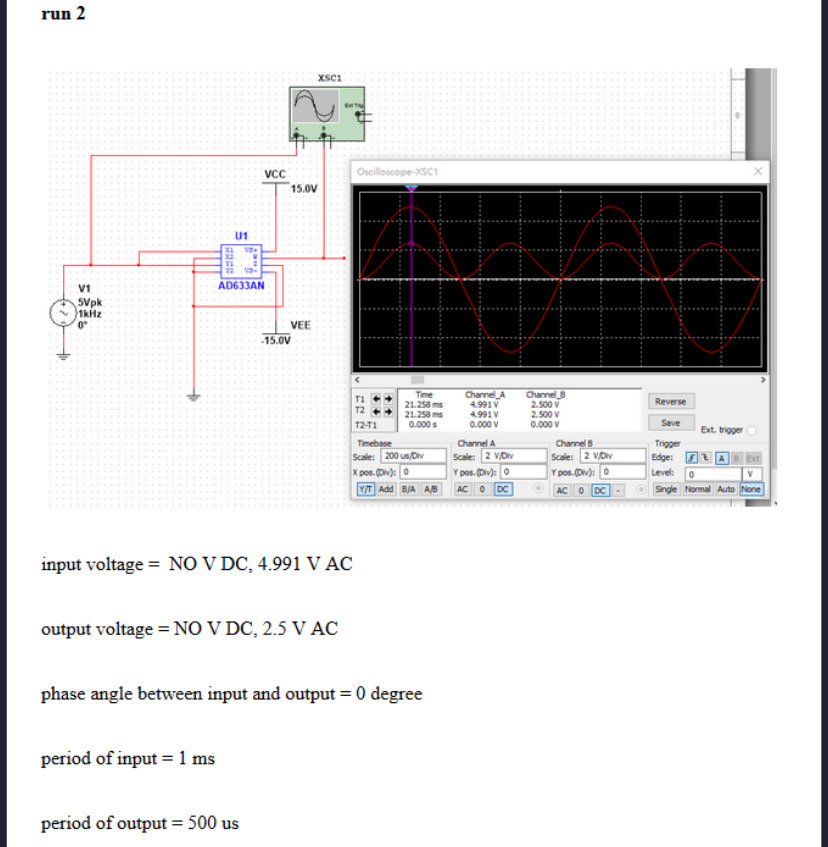Click the Reverse button
The width and height of the screenshot is (828, 847).
coord(671,401)
